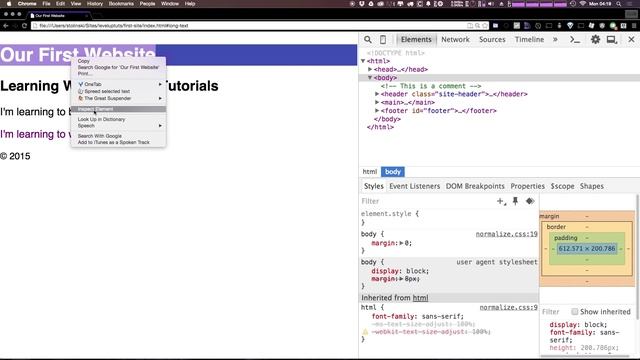640x360 pixels.
Task: Open DOM Breakpoints tab
Action: [x=475, y=186]
